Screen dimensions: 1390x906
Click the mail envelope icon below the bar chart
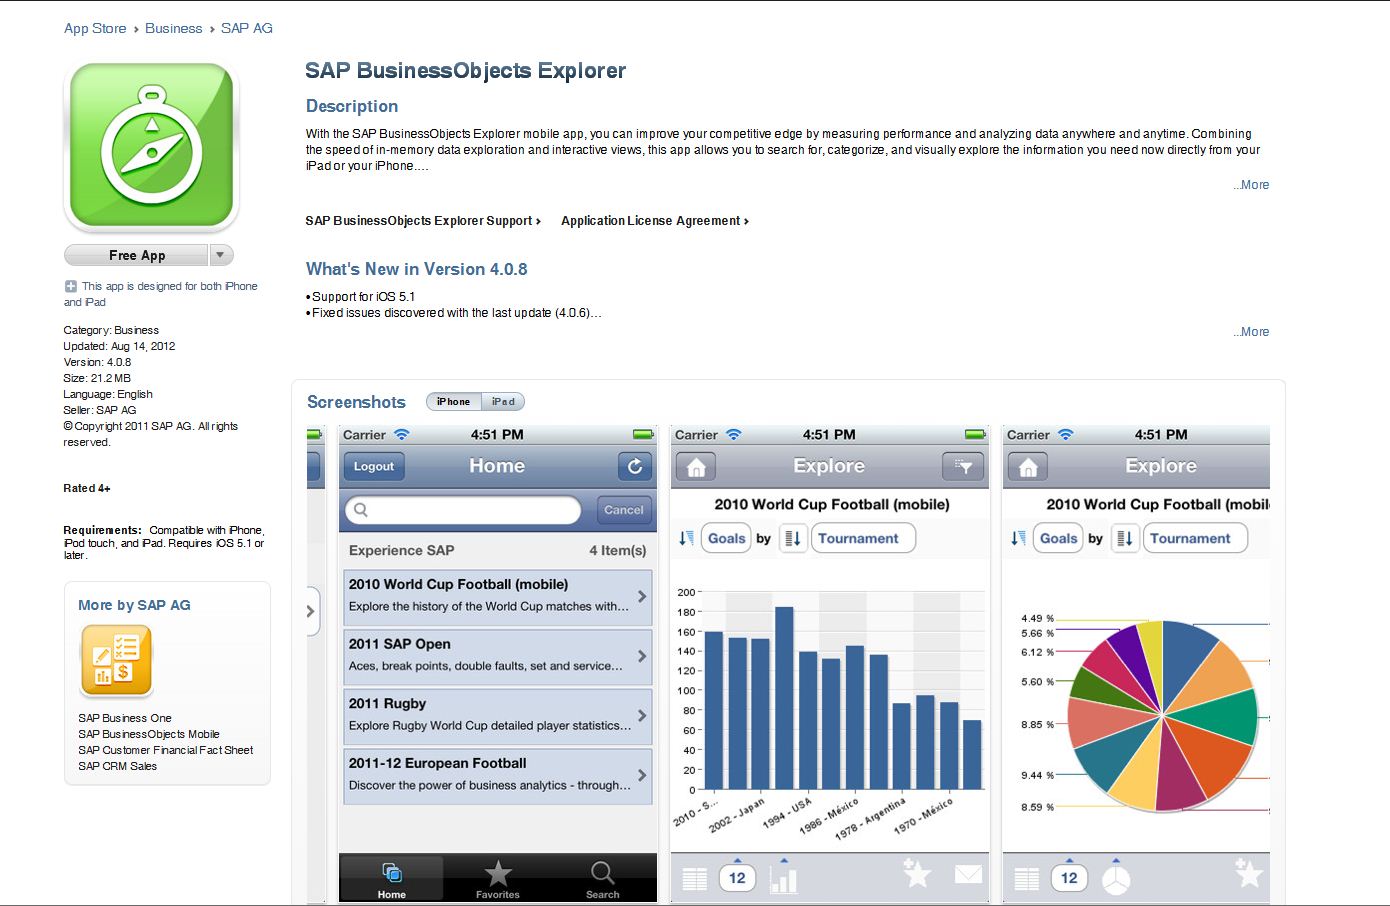(968, 875)
